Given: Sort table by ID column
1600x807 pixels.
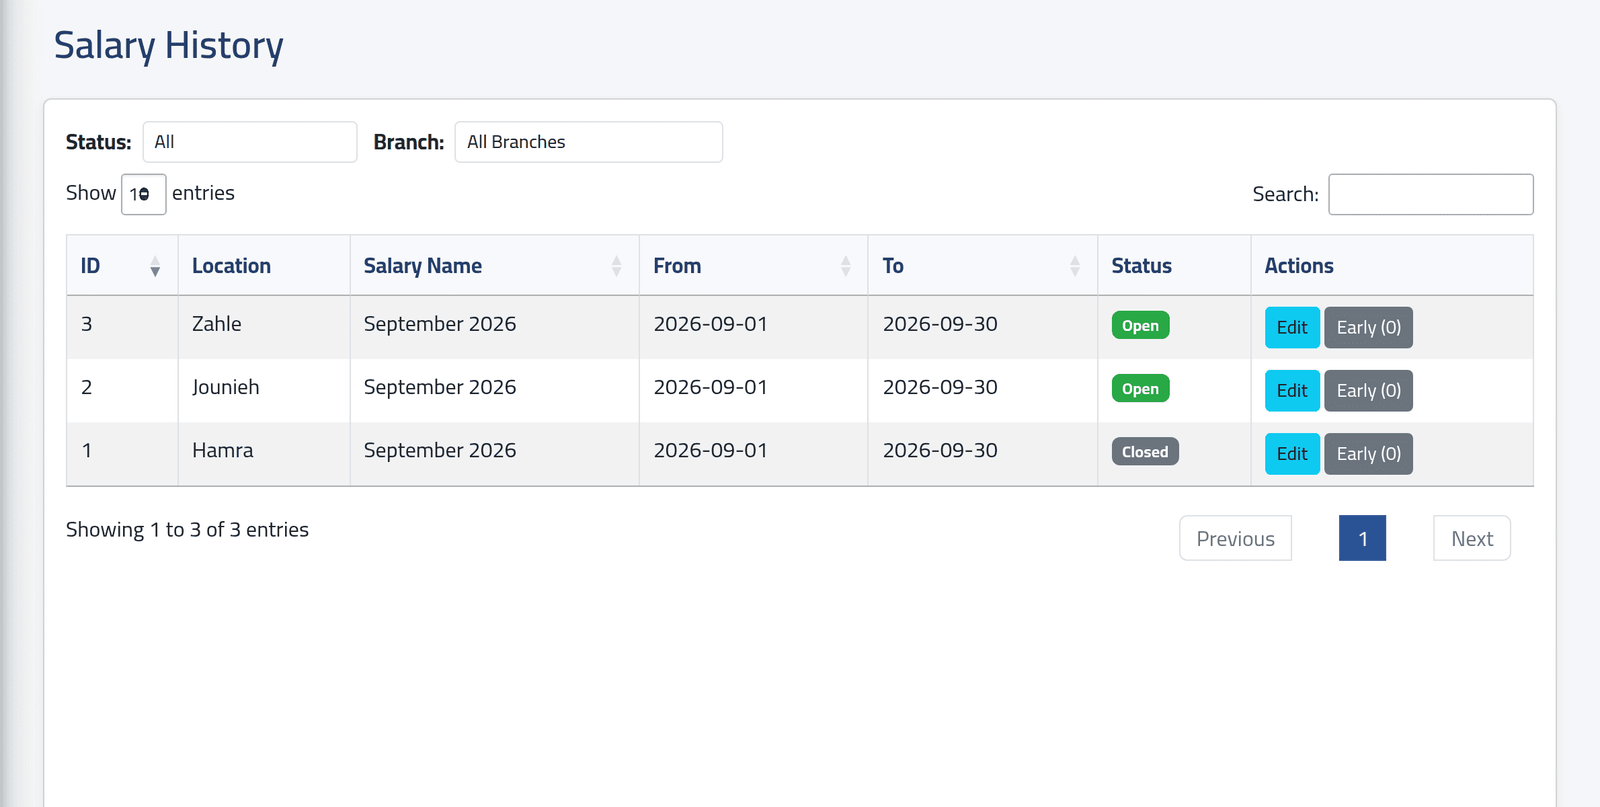Looking at the screenshot, I should click(122, 266).
